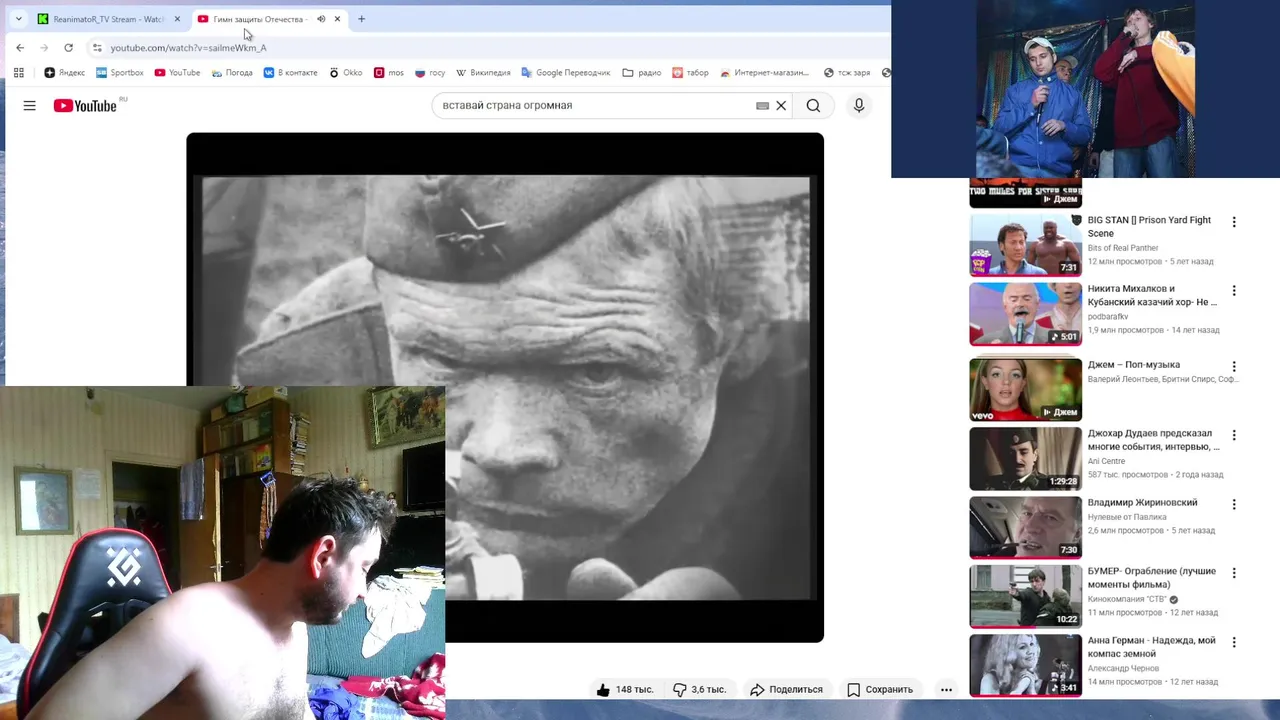Screen dimensions: 1280x720
Task: Open site information icon in address bar
Action: pyautogui.click(x=97, y=47)
